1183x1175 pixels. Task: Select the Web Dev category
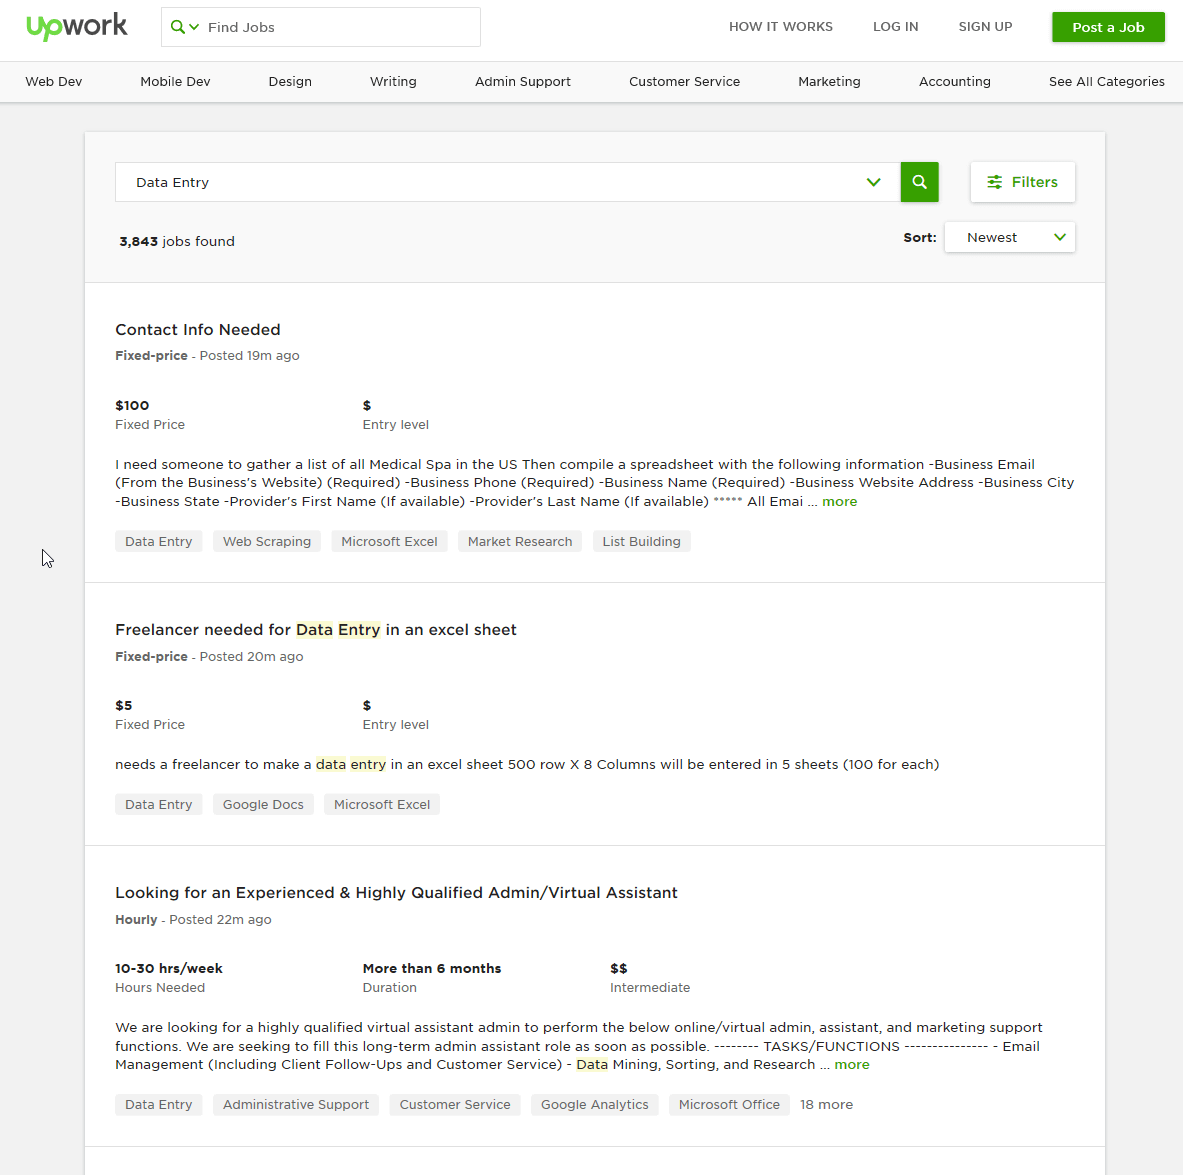click(x=54, y=82)
